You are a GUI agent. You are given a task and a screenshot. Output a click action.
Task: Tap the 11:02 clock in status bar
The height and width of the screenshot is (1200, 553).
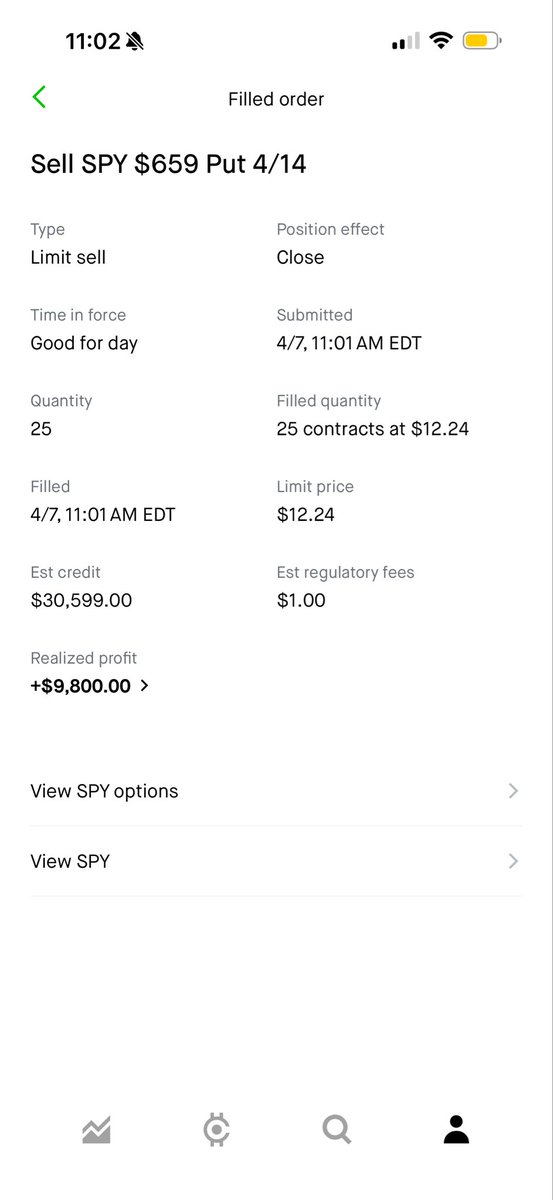point(92,41)
